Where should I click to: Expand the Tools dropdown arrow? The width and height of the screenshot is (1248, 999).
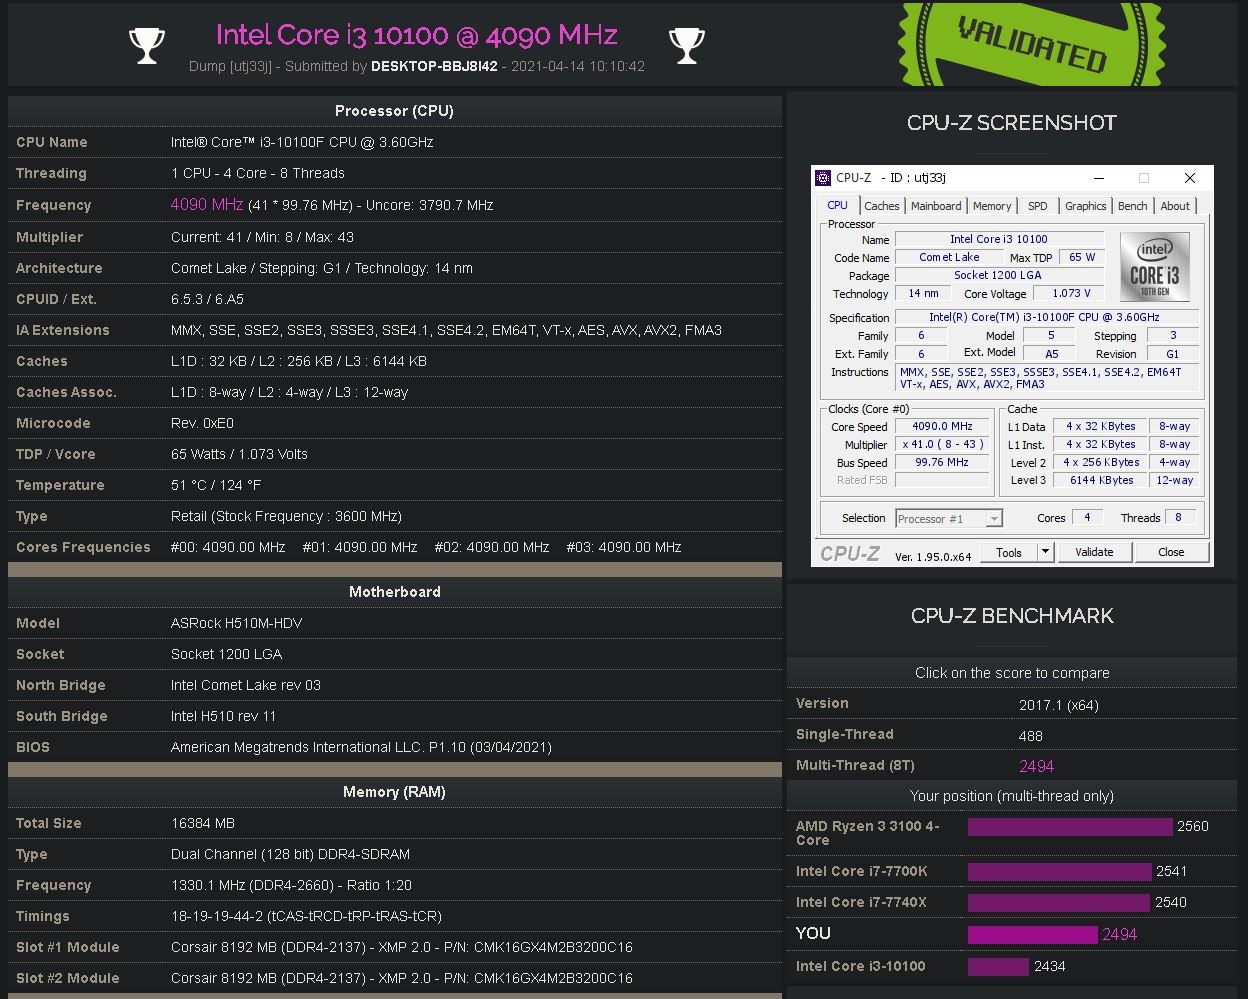point(1045,552)
